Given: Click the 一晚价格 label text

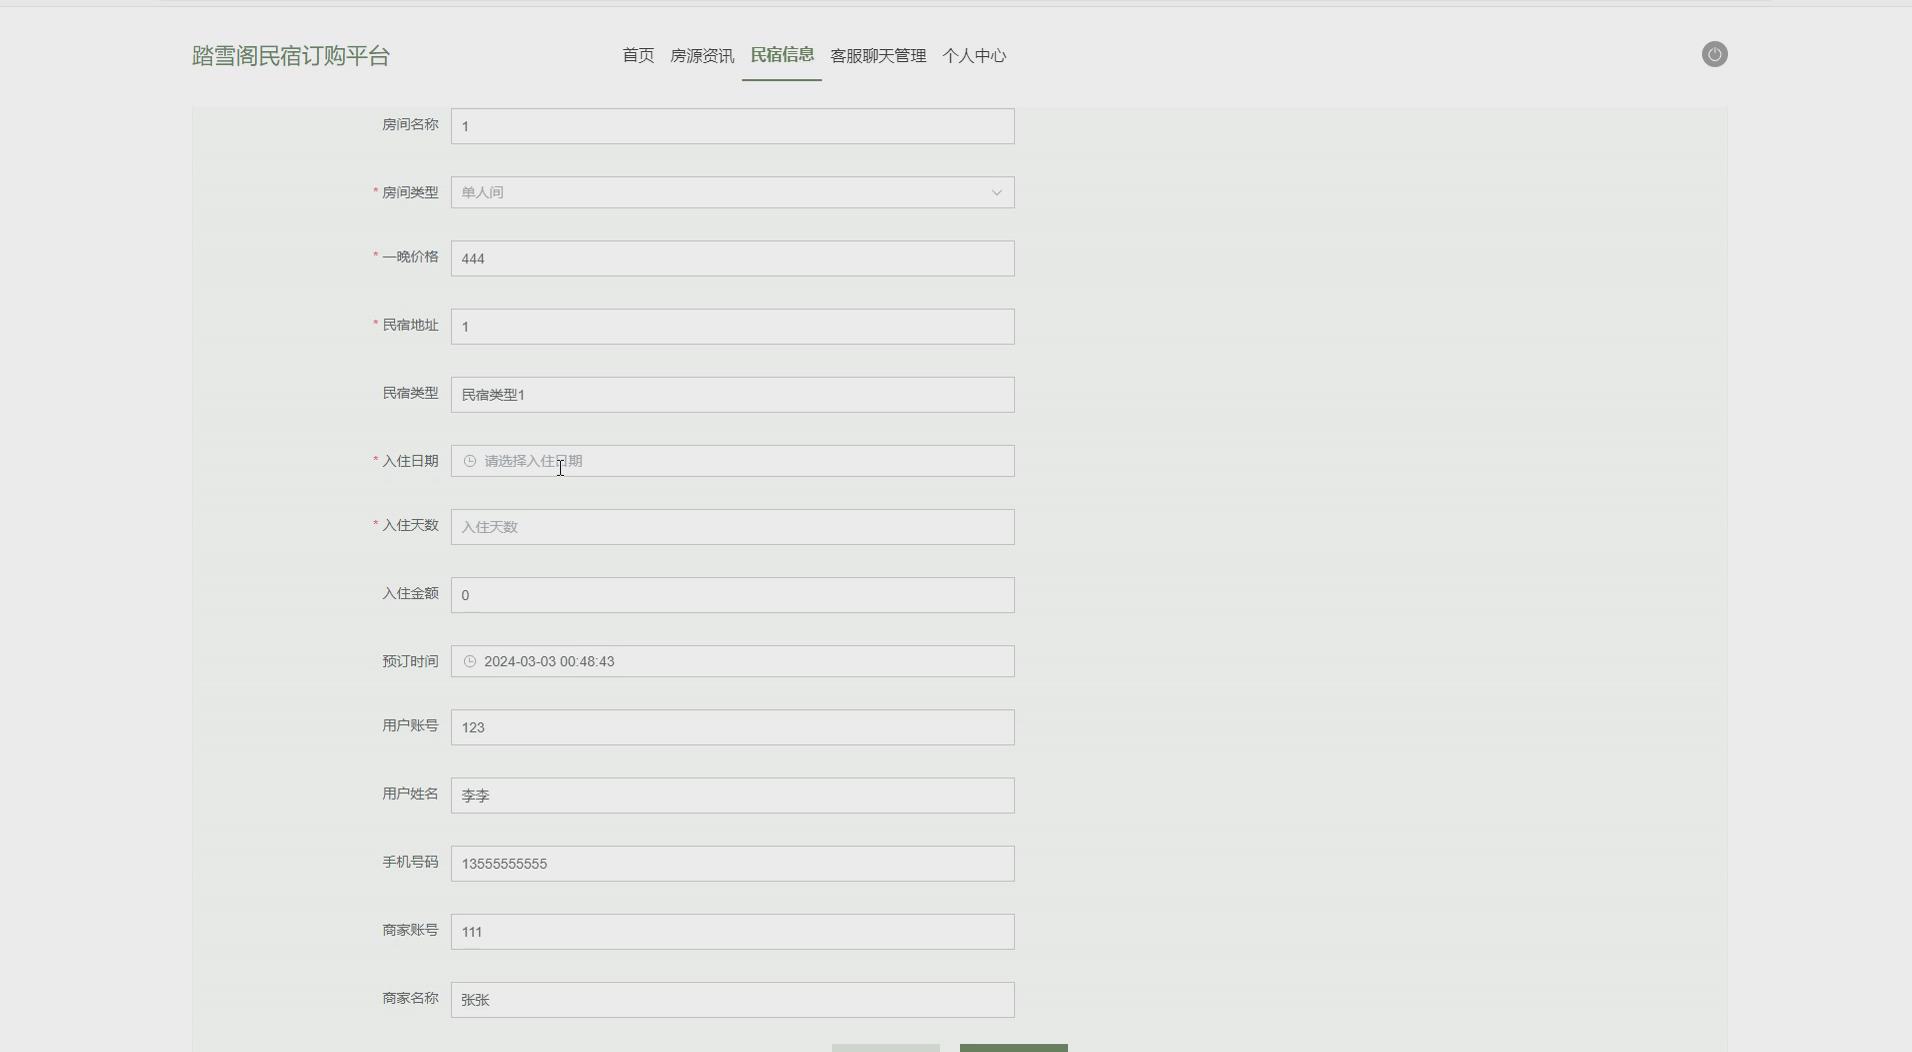Looking at the screenshot, I should click(410, 257).
